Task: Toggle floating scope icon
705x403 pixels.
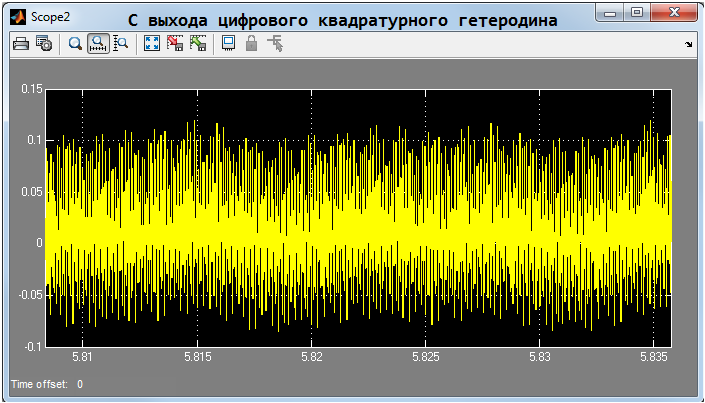Action: pos(229,44)
